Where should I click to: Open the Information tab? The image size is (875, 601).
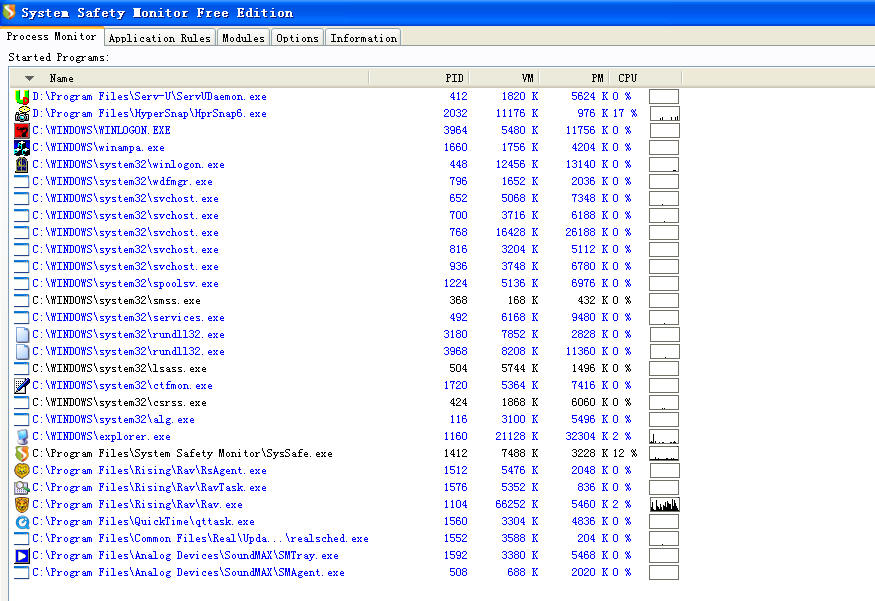coord(363,38)
